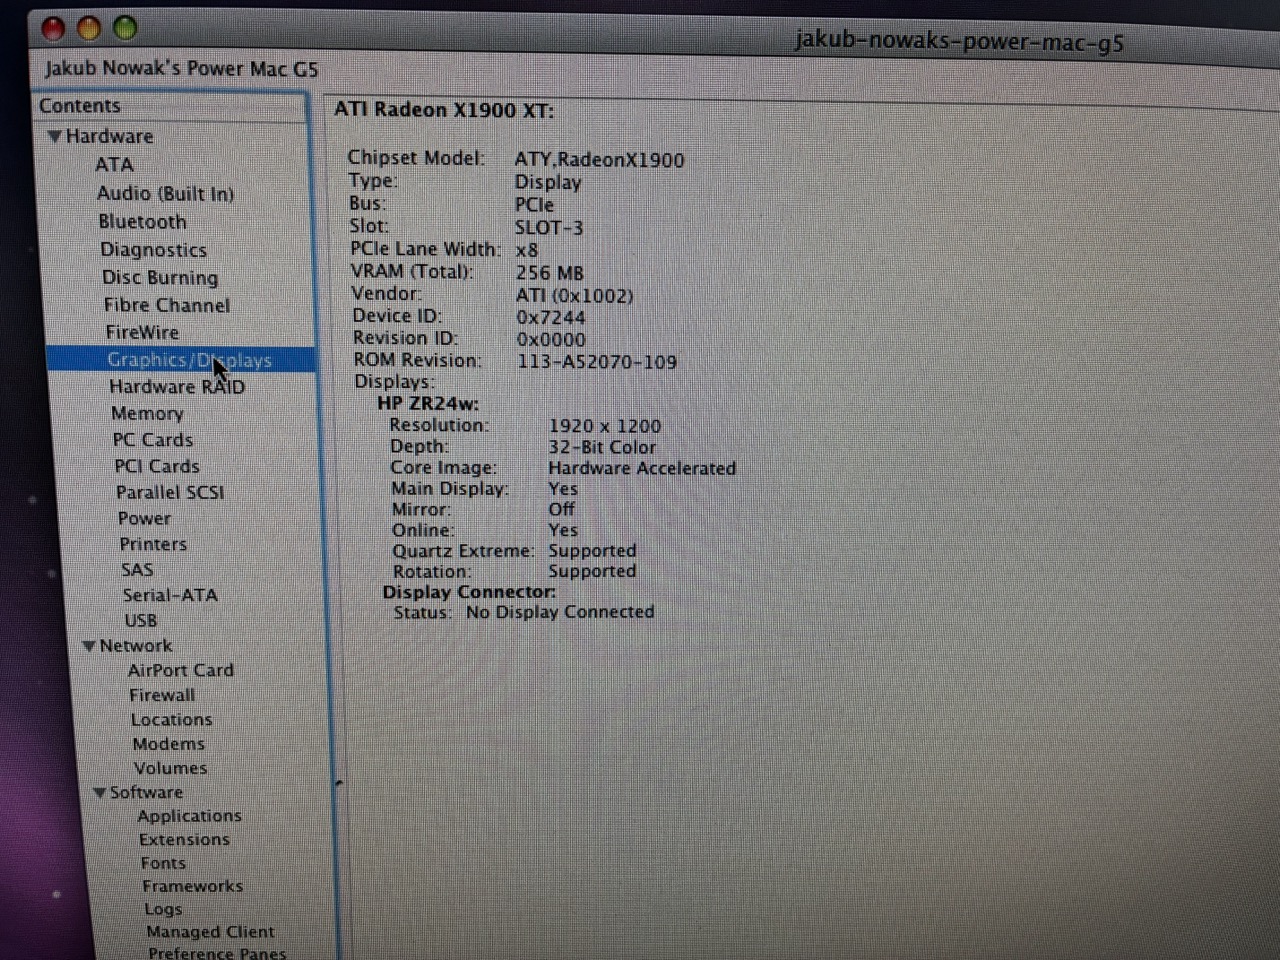Click device ID value 0x7244

tap(551, 318)
